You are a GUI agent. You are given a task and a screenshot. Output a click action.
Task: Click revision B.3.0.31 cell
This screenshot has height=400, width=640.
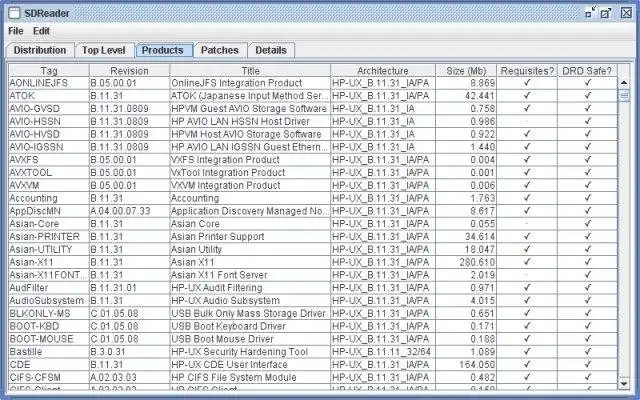click(129, 351)
